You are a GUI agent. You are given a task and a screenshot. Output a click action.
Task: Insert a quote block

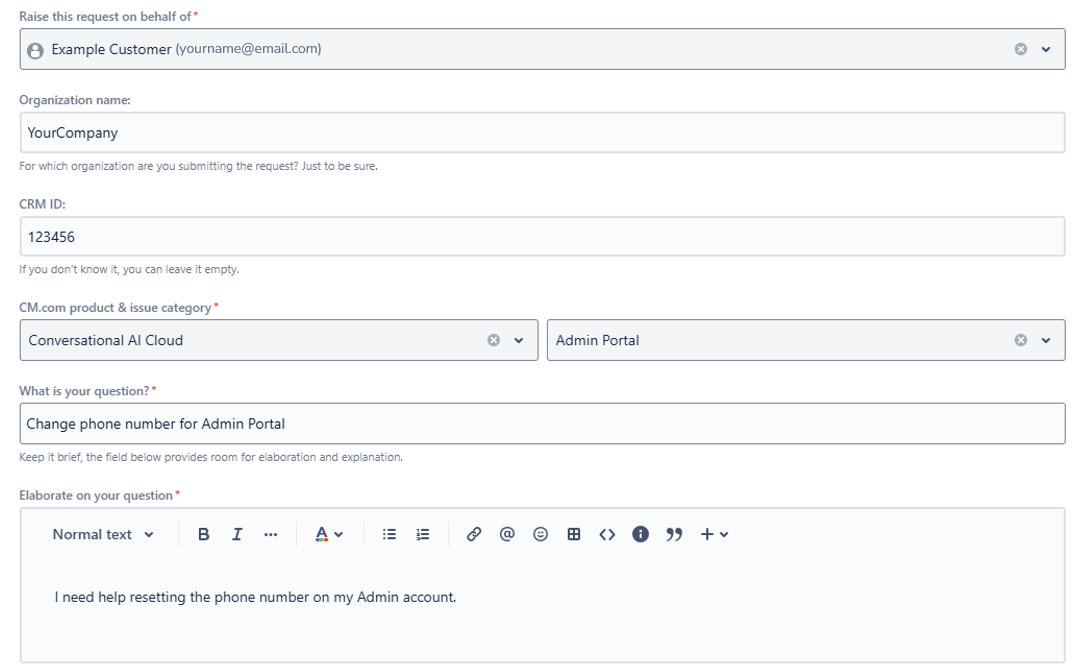point(674,535)
